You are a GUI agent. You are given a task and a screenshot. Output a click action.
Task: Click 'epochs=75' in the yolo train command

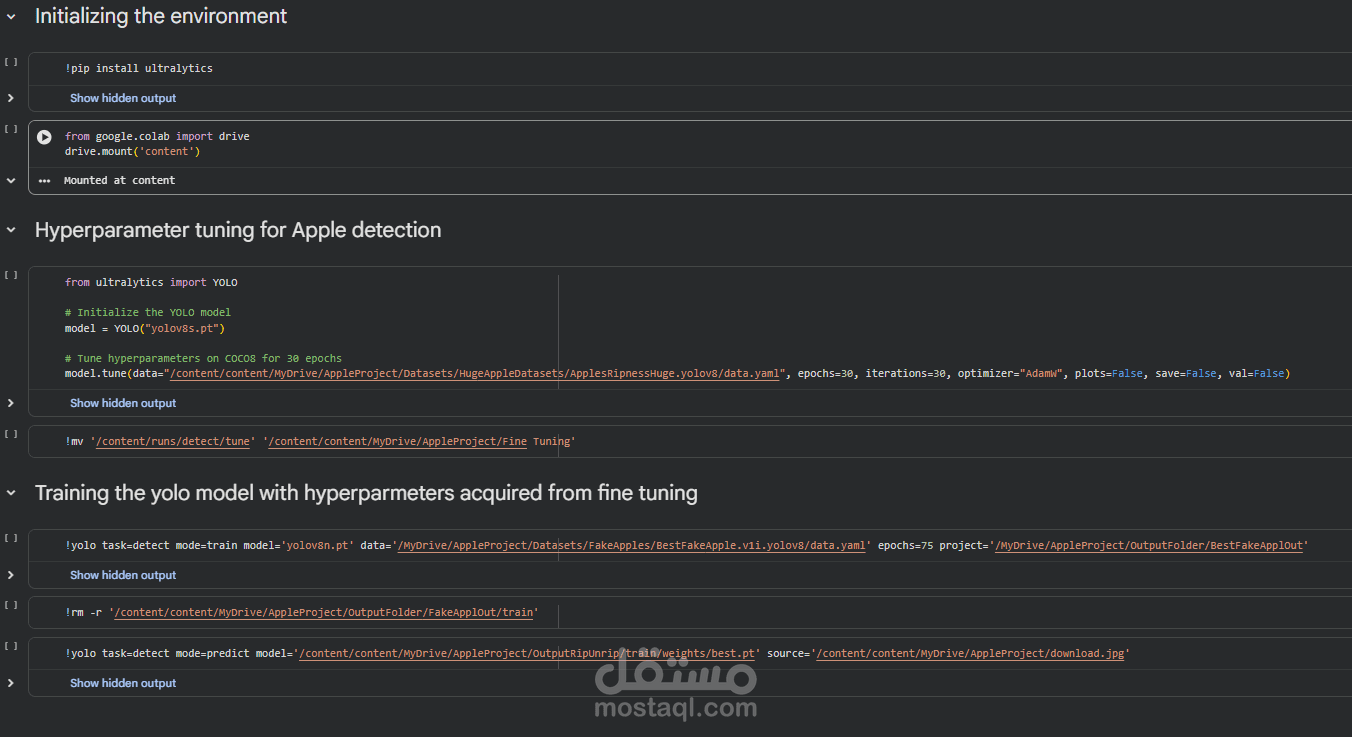[905, 545]
